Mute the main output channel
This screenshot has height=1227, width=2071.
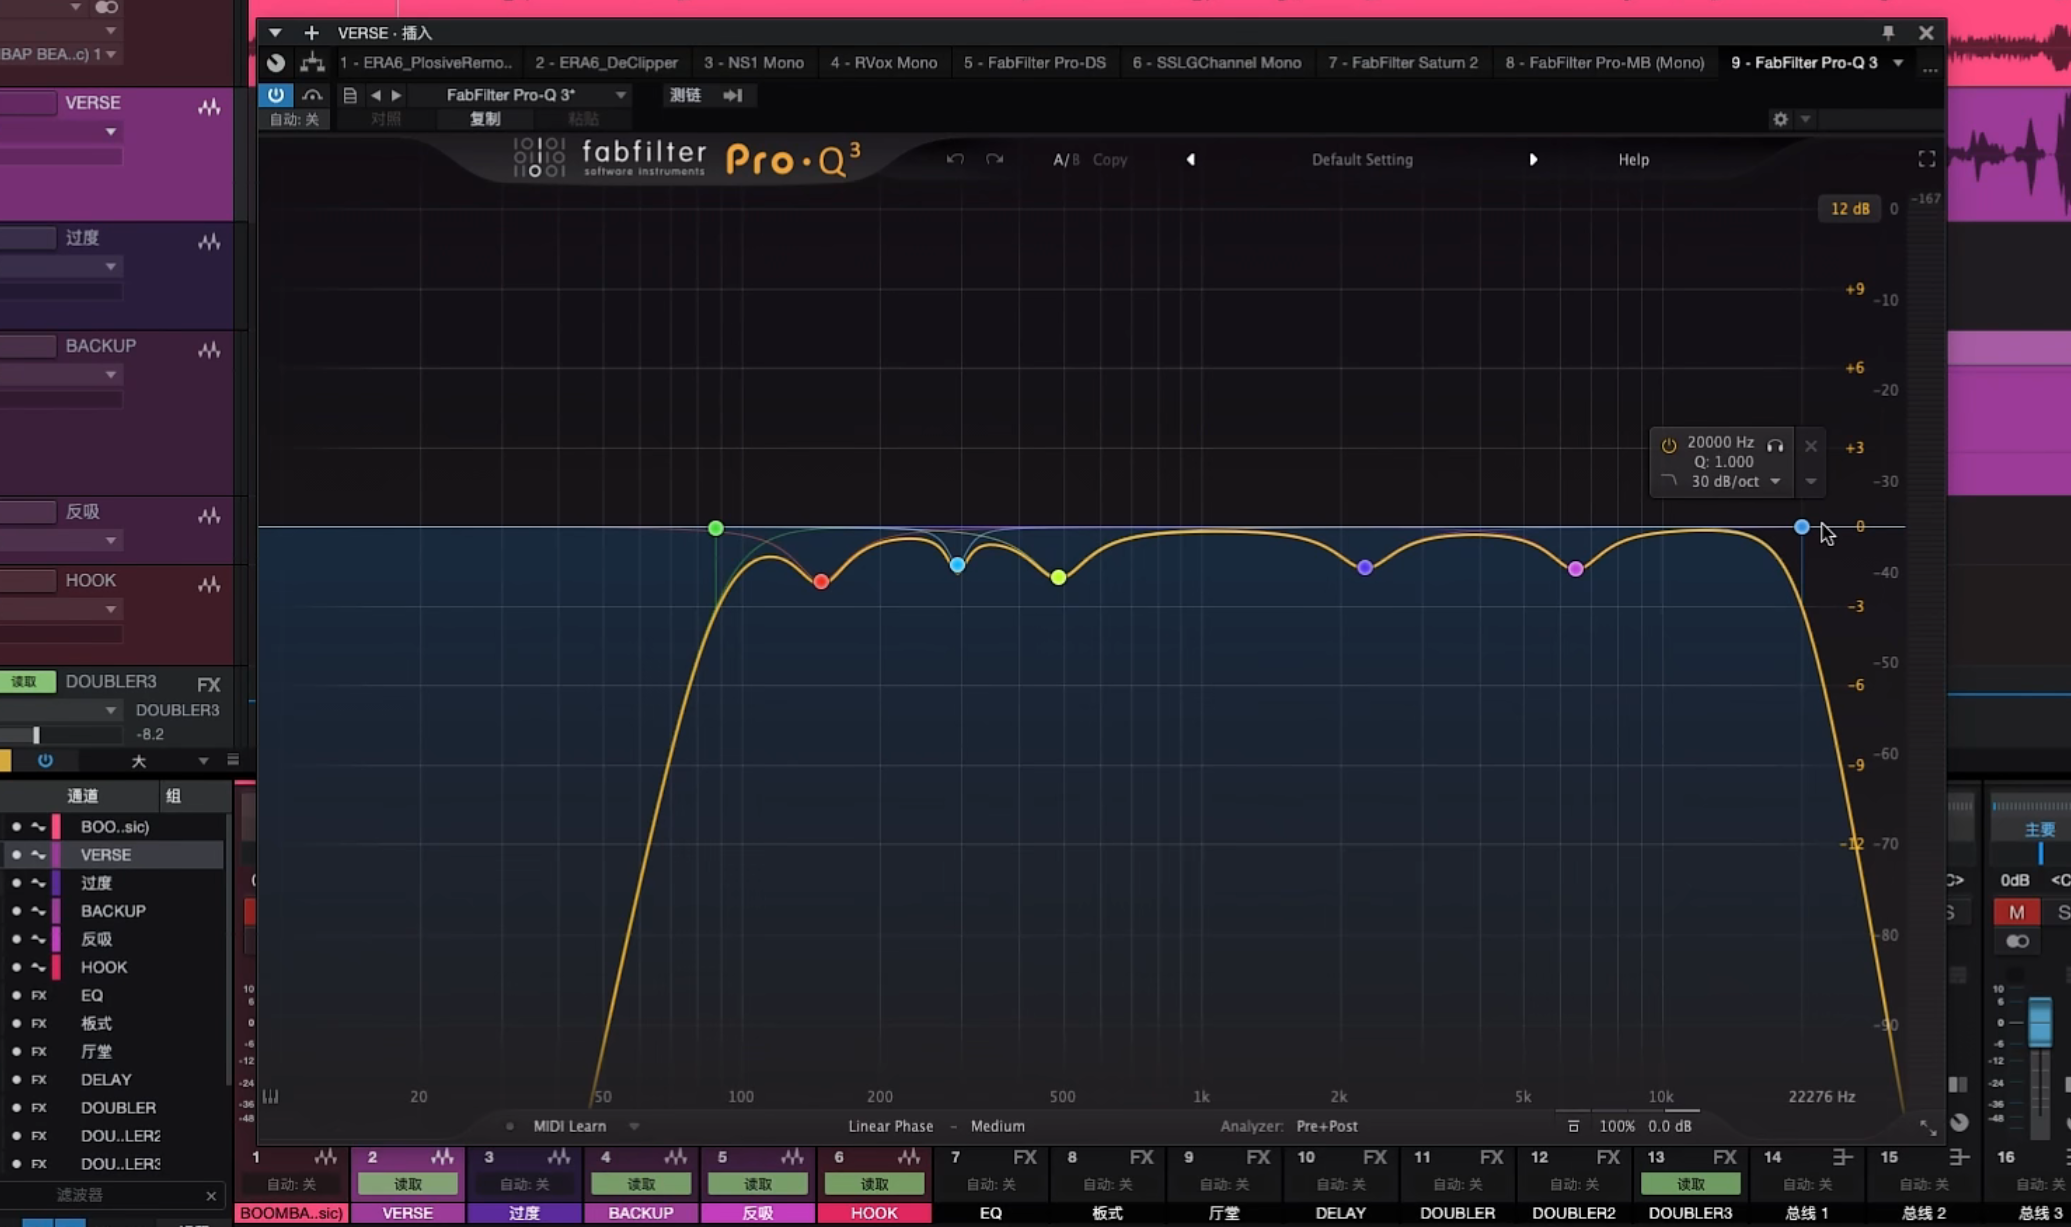coord(2016,912)
